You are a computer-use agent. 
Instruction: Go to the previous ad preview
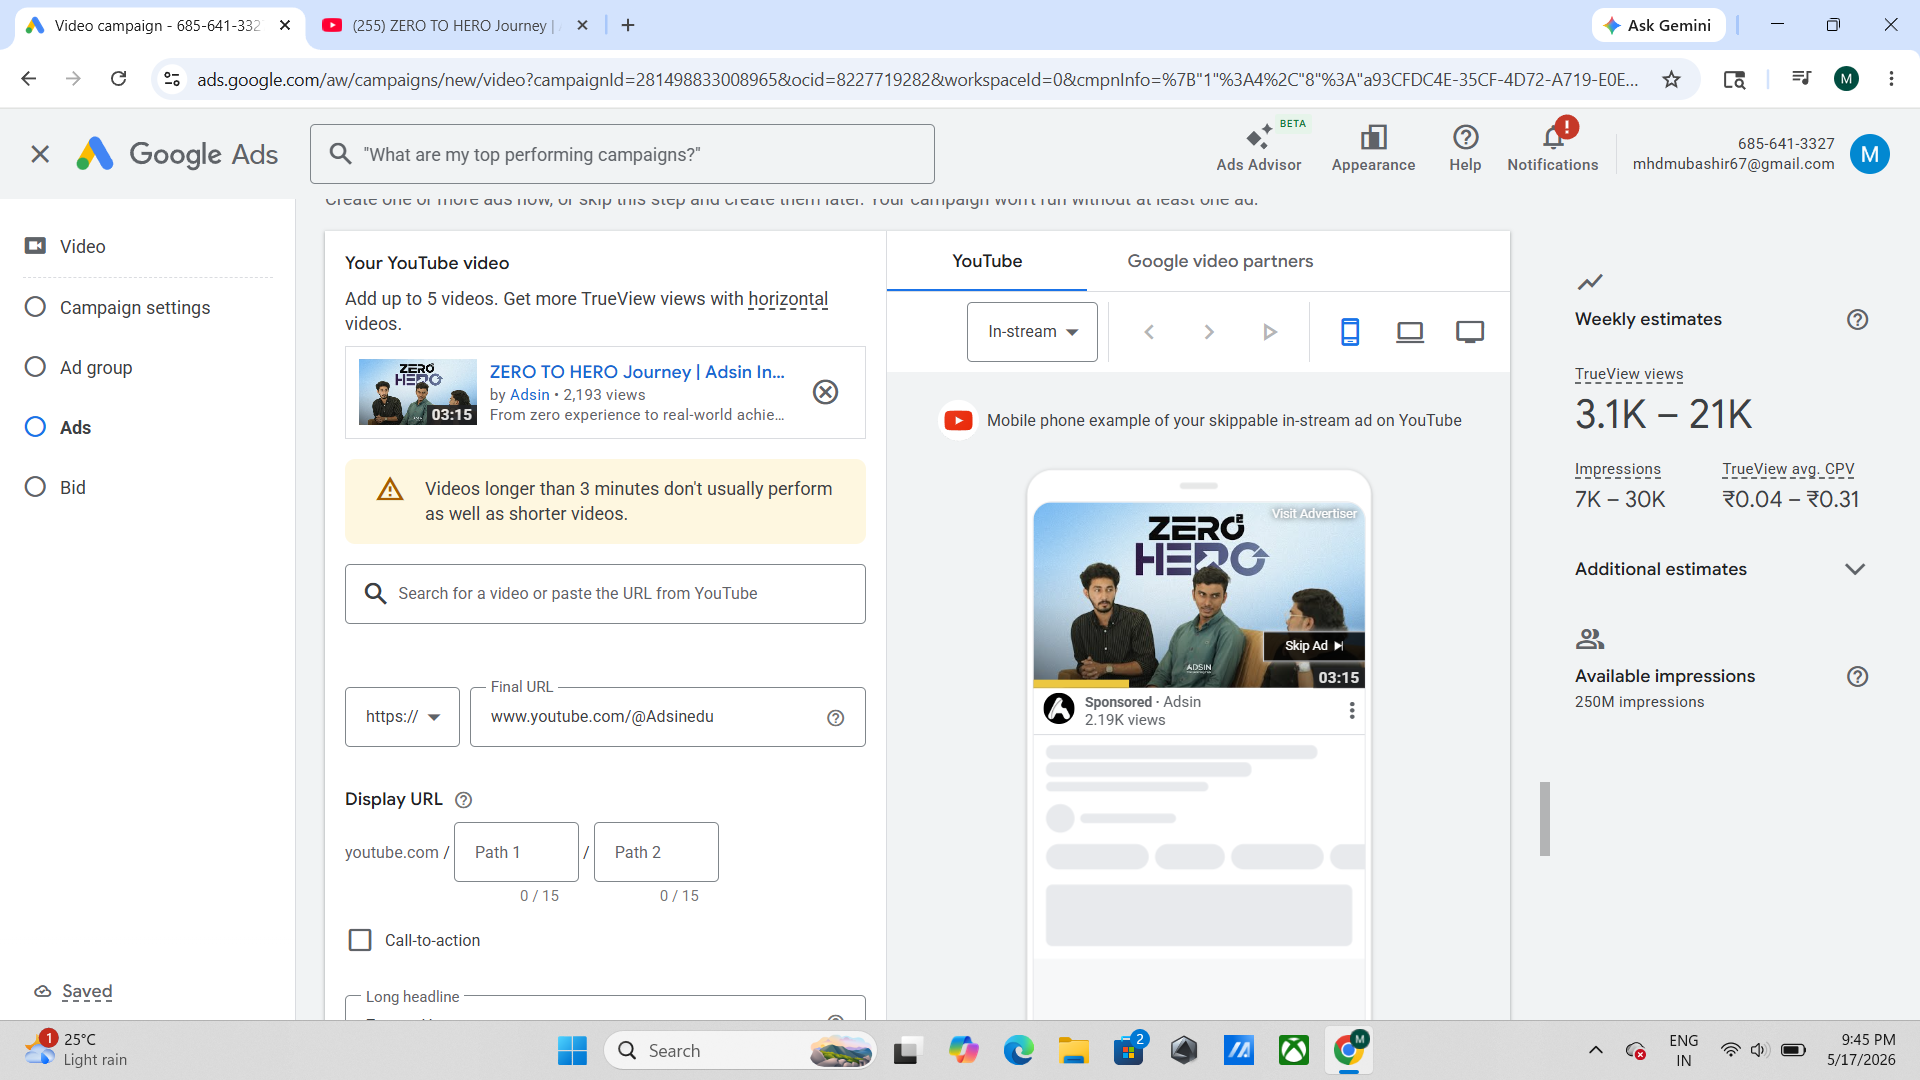click(x=1149, y=332)
